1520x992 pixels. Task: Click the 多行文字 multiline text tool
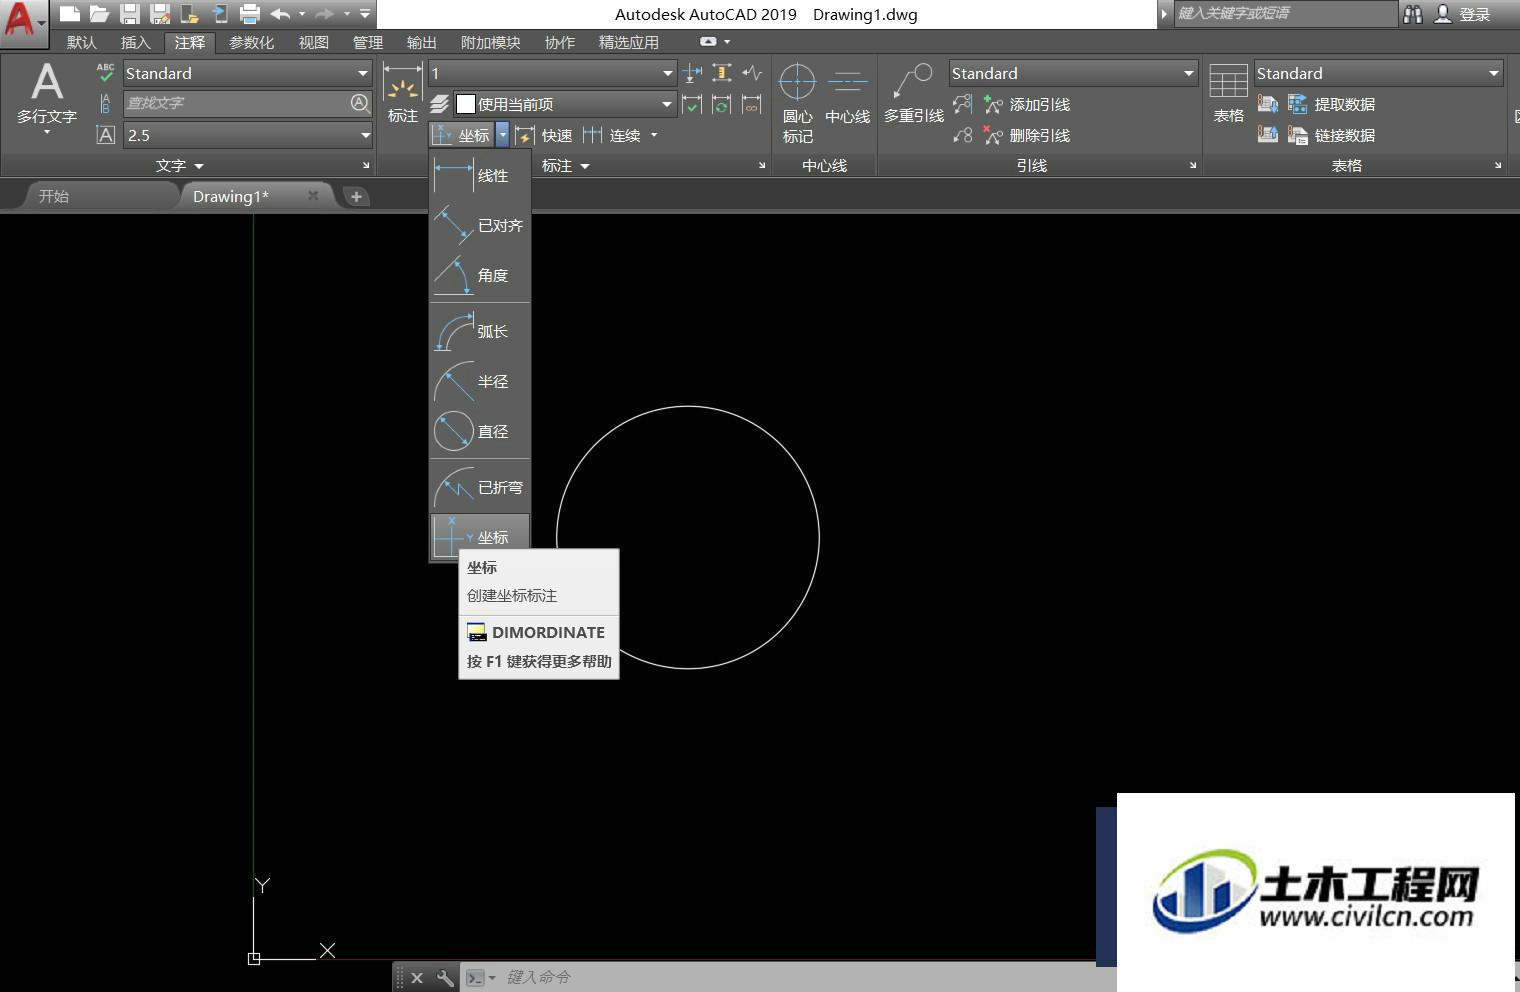click(x=46, y=96)
